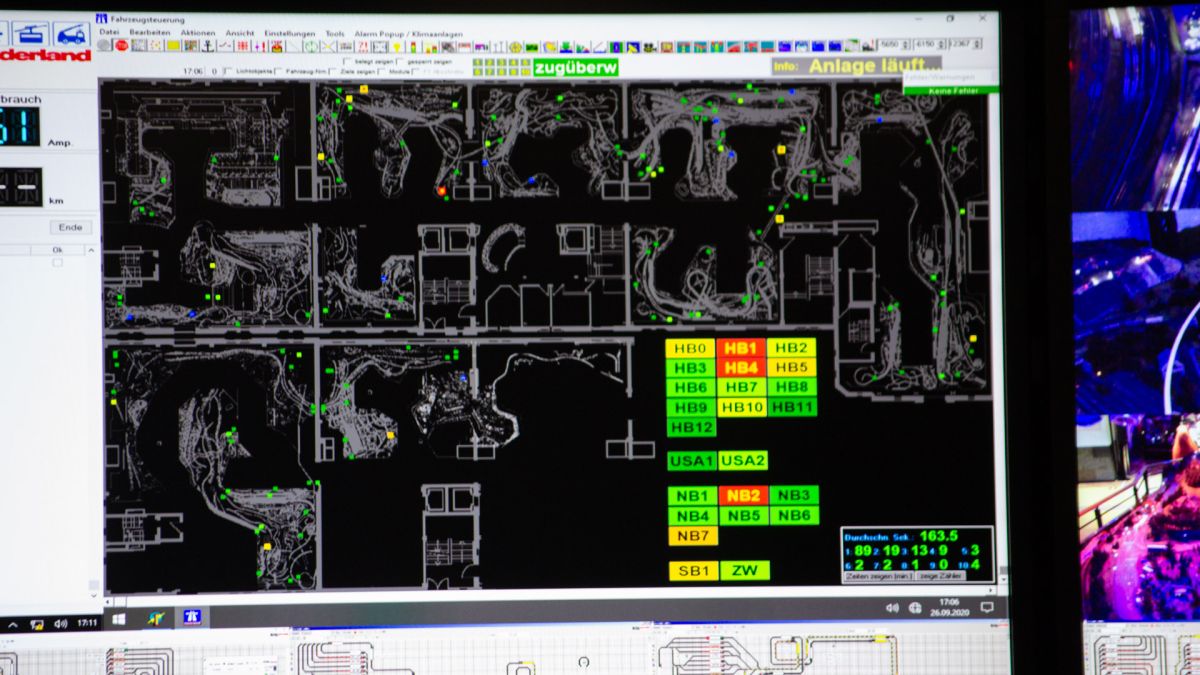Image resolution: width=1200 pixels, height=675 pixels.
Task: Click the yellow steering wheel toolbar icon
Action: [x=514, y=45]
